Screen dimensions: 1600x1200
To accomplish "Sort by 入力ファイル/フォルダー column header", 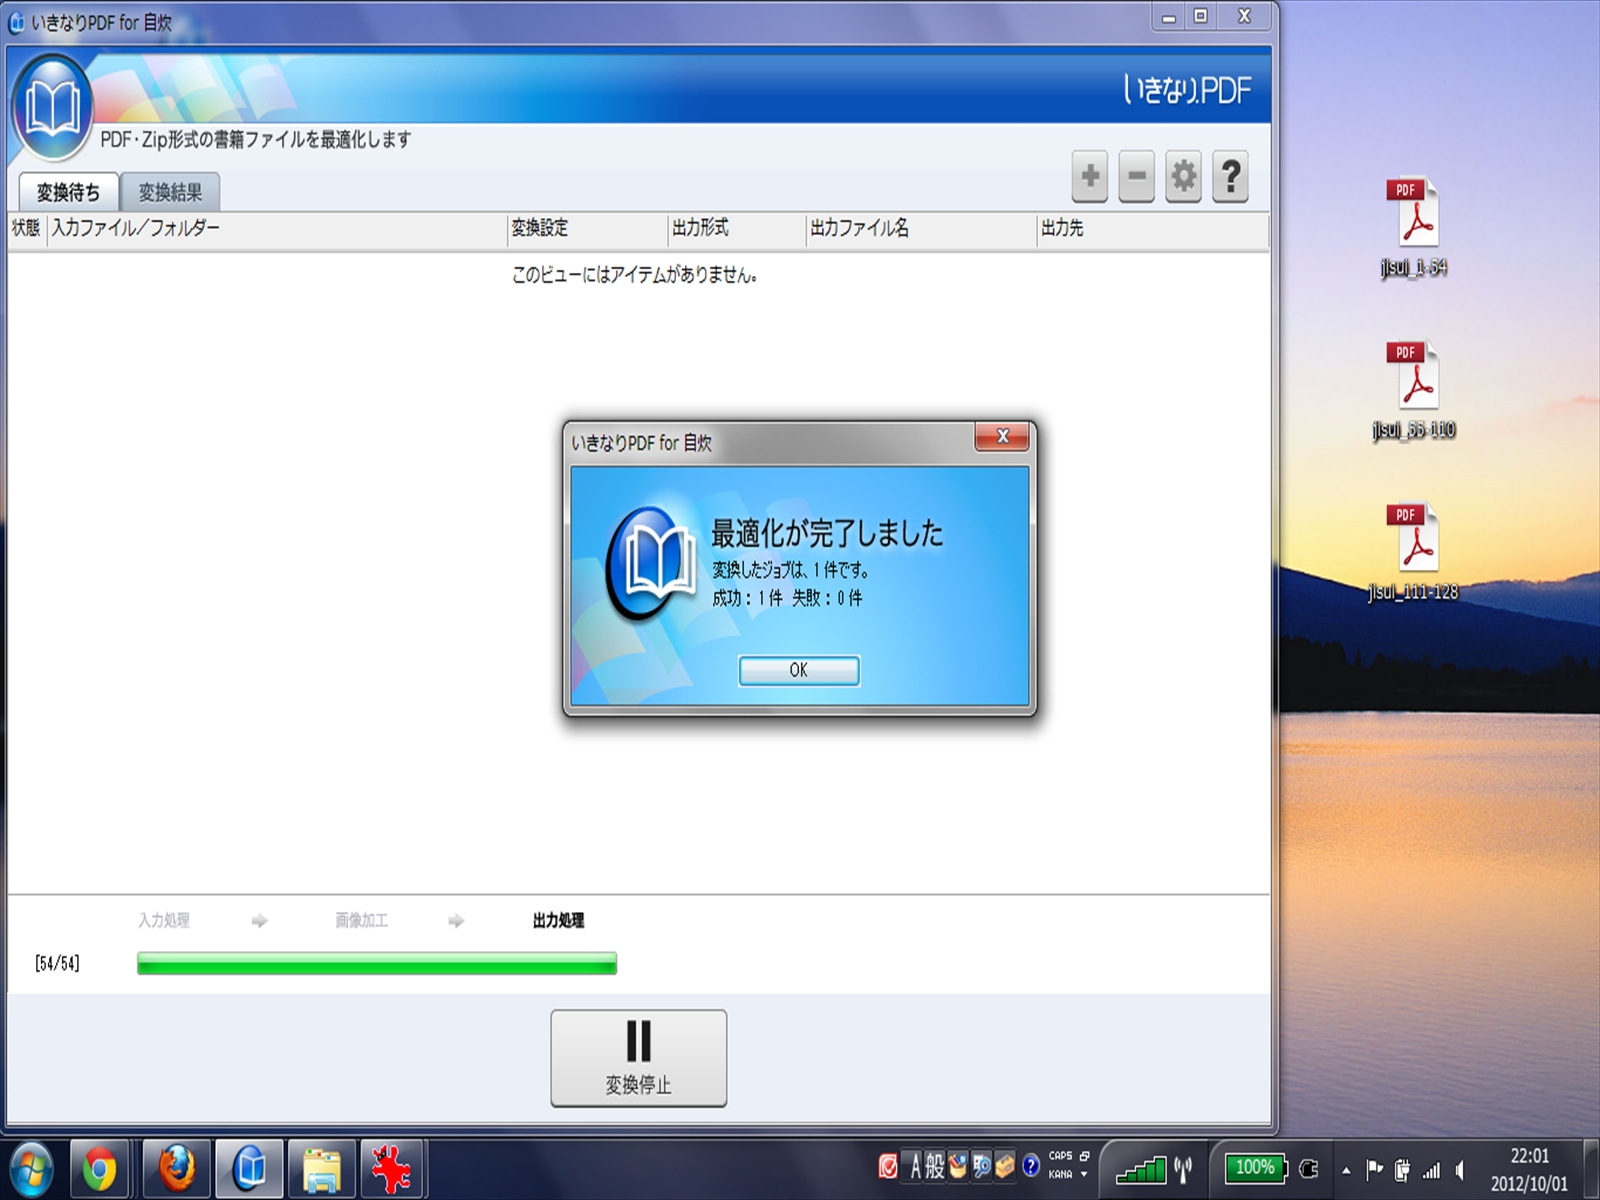I will click(277, 228).
